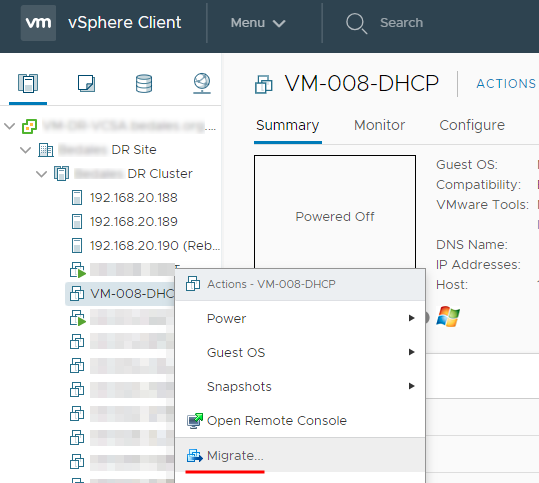Click the Guest OS submenu arrow
The height and width of the screenshot is (483, 539).
click(411, 352)
